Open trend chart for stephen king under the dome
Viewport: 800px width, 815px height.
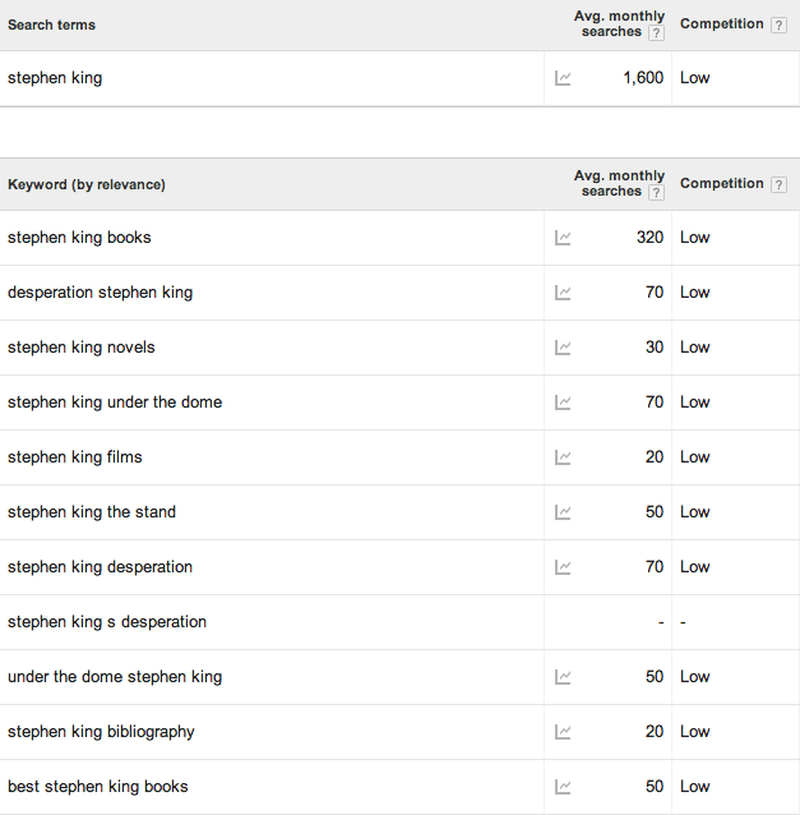tap(562, 402)
